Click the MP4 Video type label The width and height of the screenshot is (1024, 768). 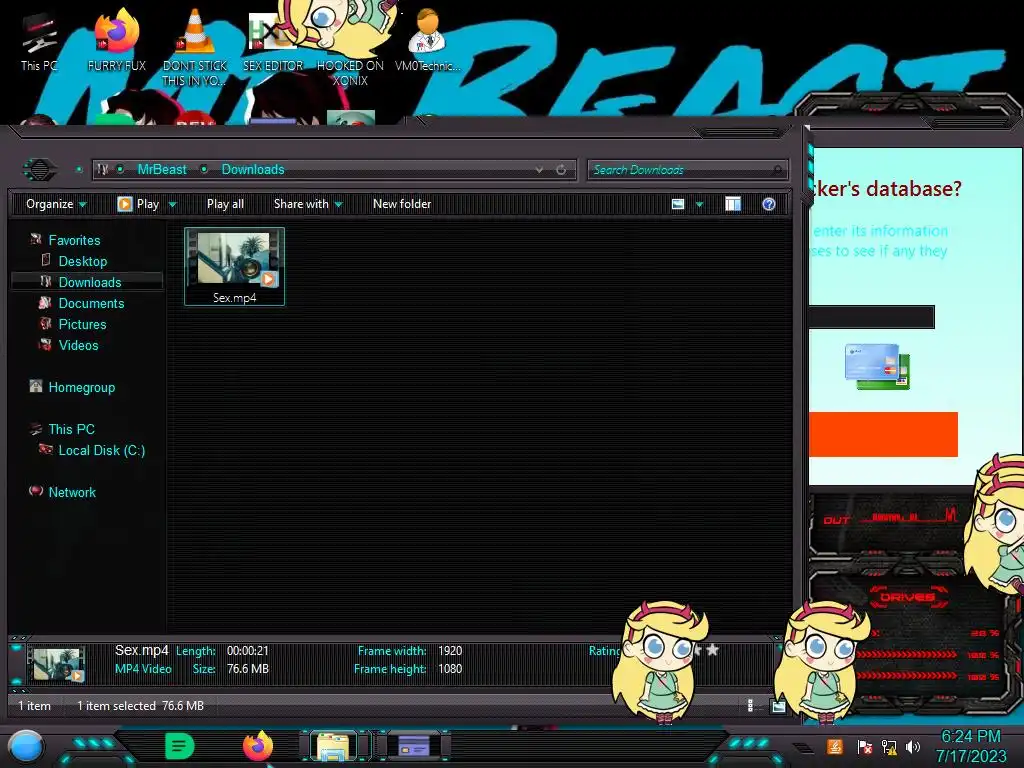(x=143, y=669)
